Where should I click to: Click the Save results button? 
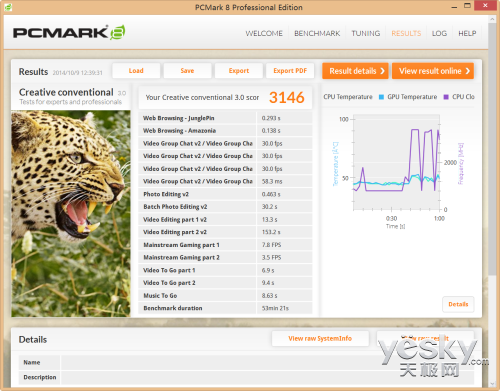187,71
